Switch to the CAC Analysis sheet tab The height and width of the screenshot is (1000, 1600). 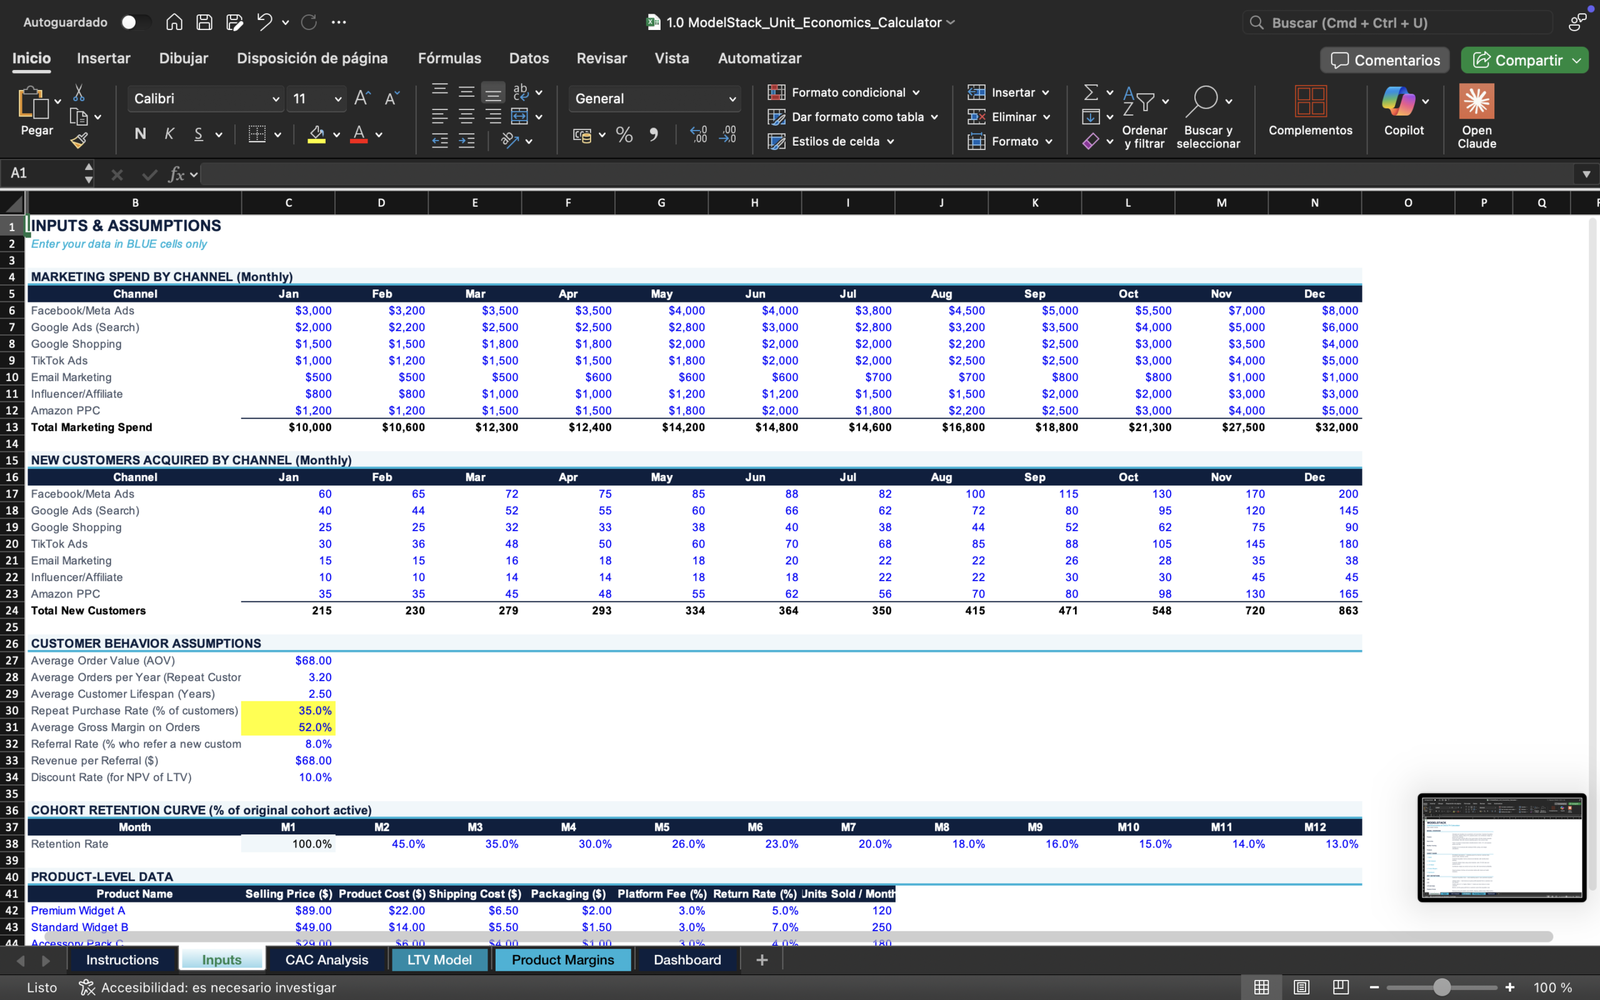tap(326, 960)
